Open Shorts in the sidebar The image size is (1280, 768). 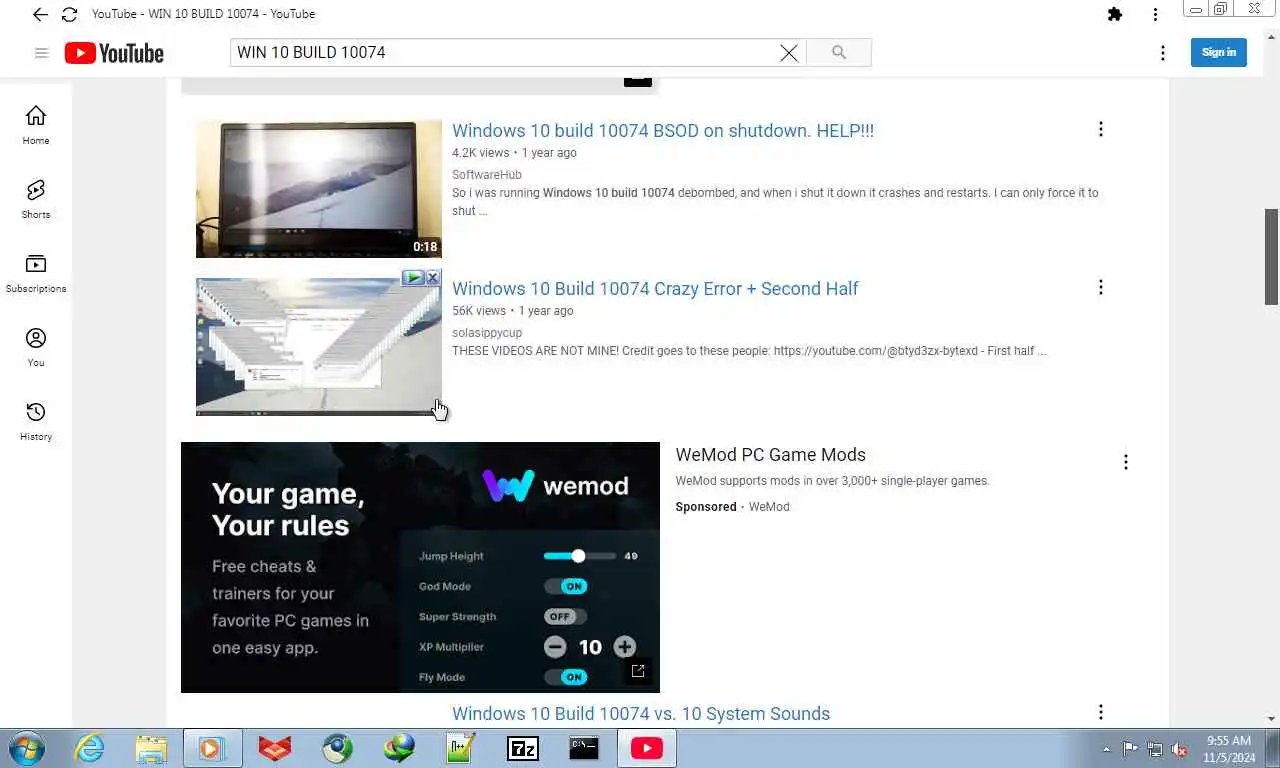pos(36,199)
